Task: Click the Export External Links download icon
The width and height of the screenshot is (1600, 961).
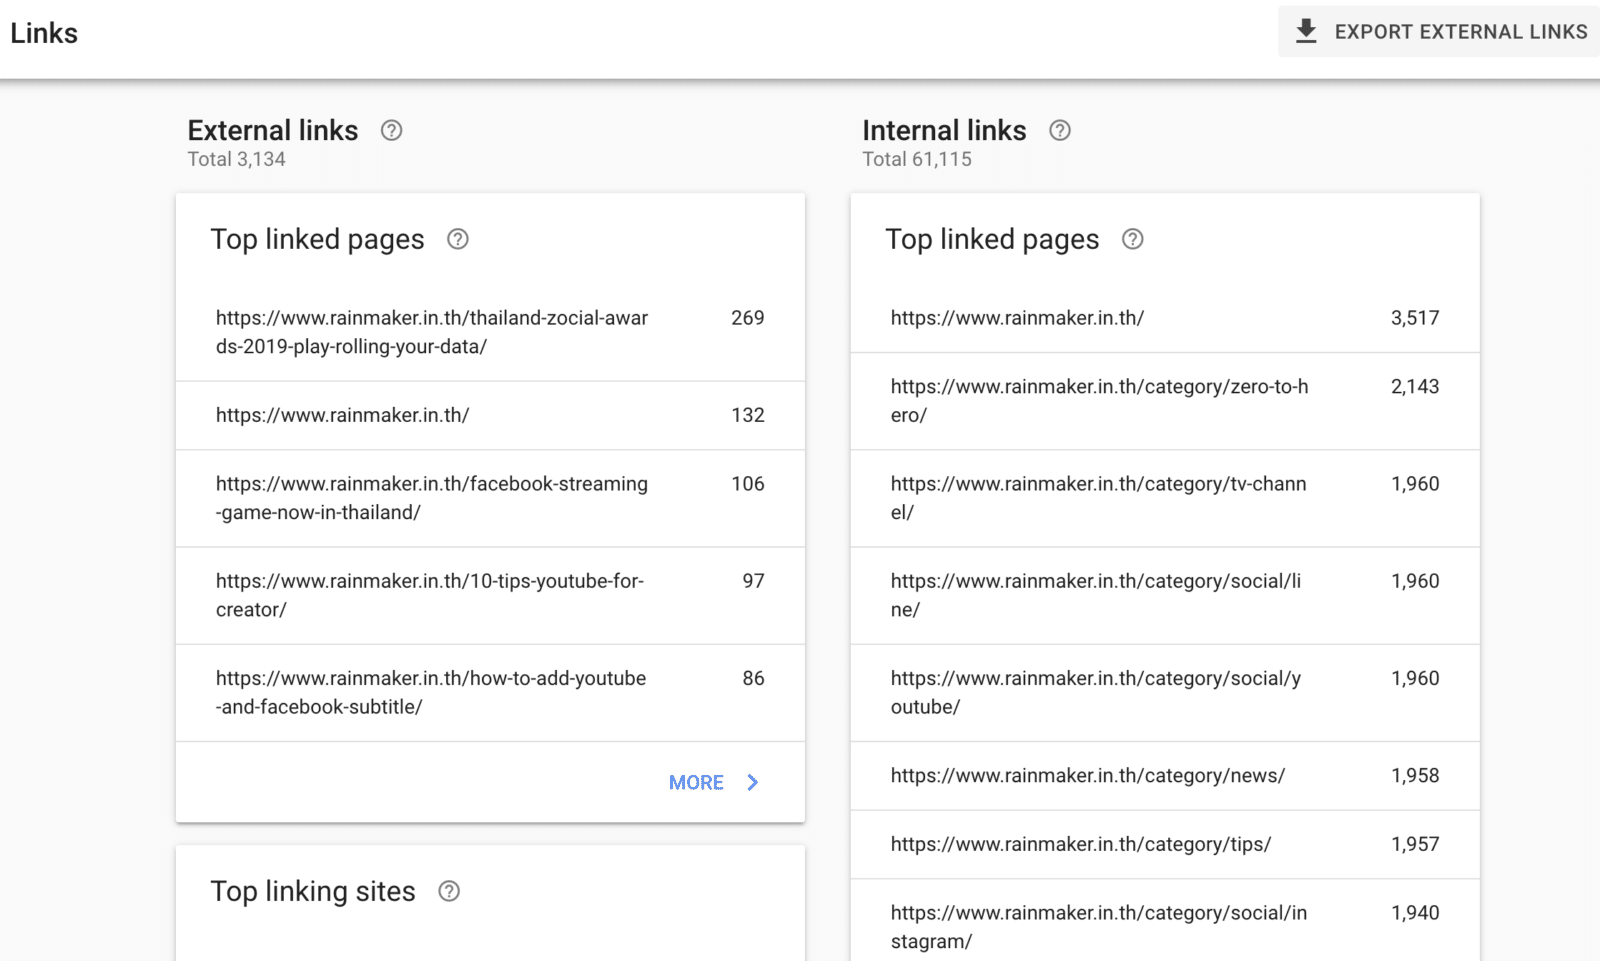Action: point(1306,31)
